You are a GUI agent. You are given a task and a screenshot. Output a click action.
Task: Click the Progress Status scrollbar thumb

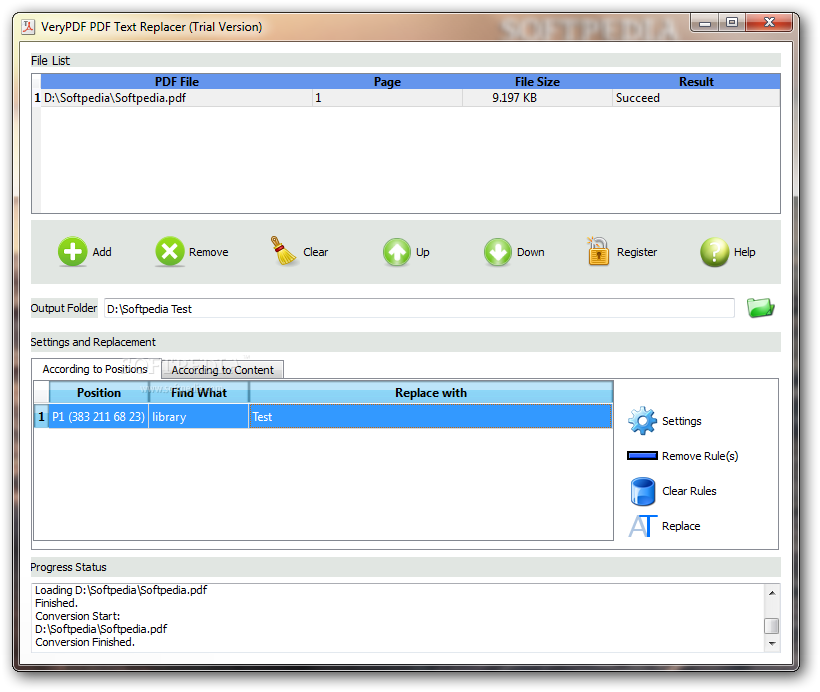(772, 626)
